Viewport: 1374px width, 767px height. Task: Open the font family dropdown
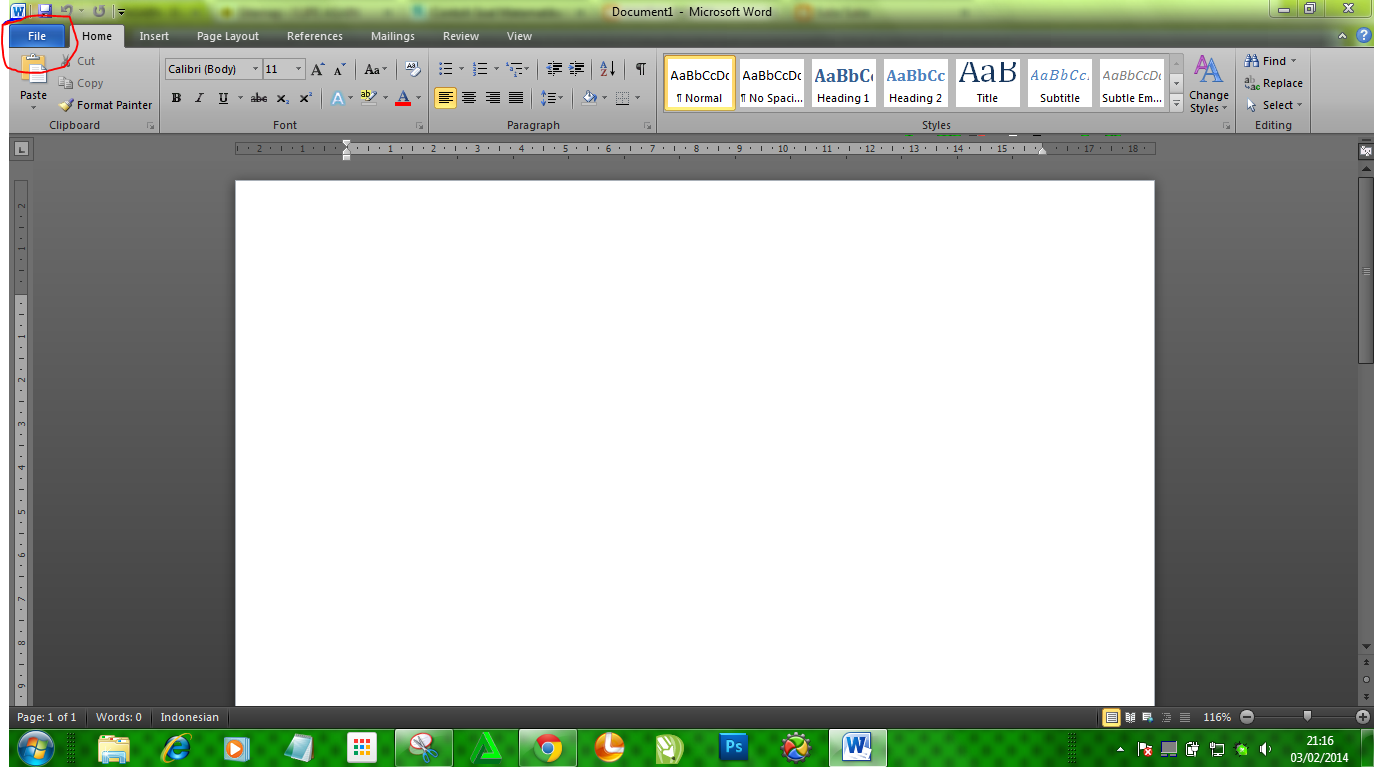pos(256,68)
